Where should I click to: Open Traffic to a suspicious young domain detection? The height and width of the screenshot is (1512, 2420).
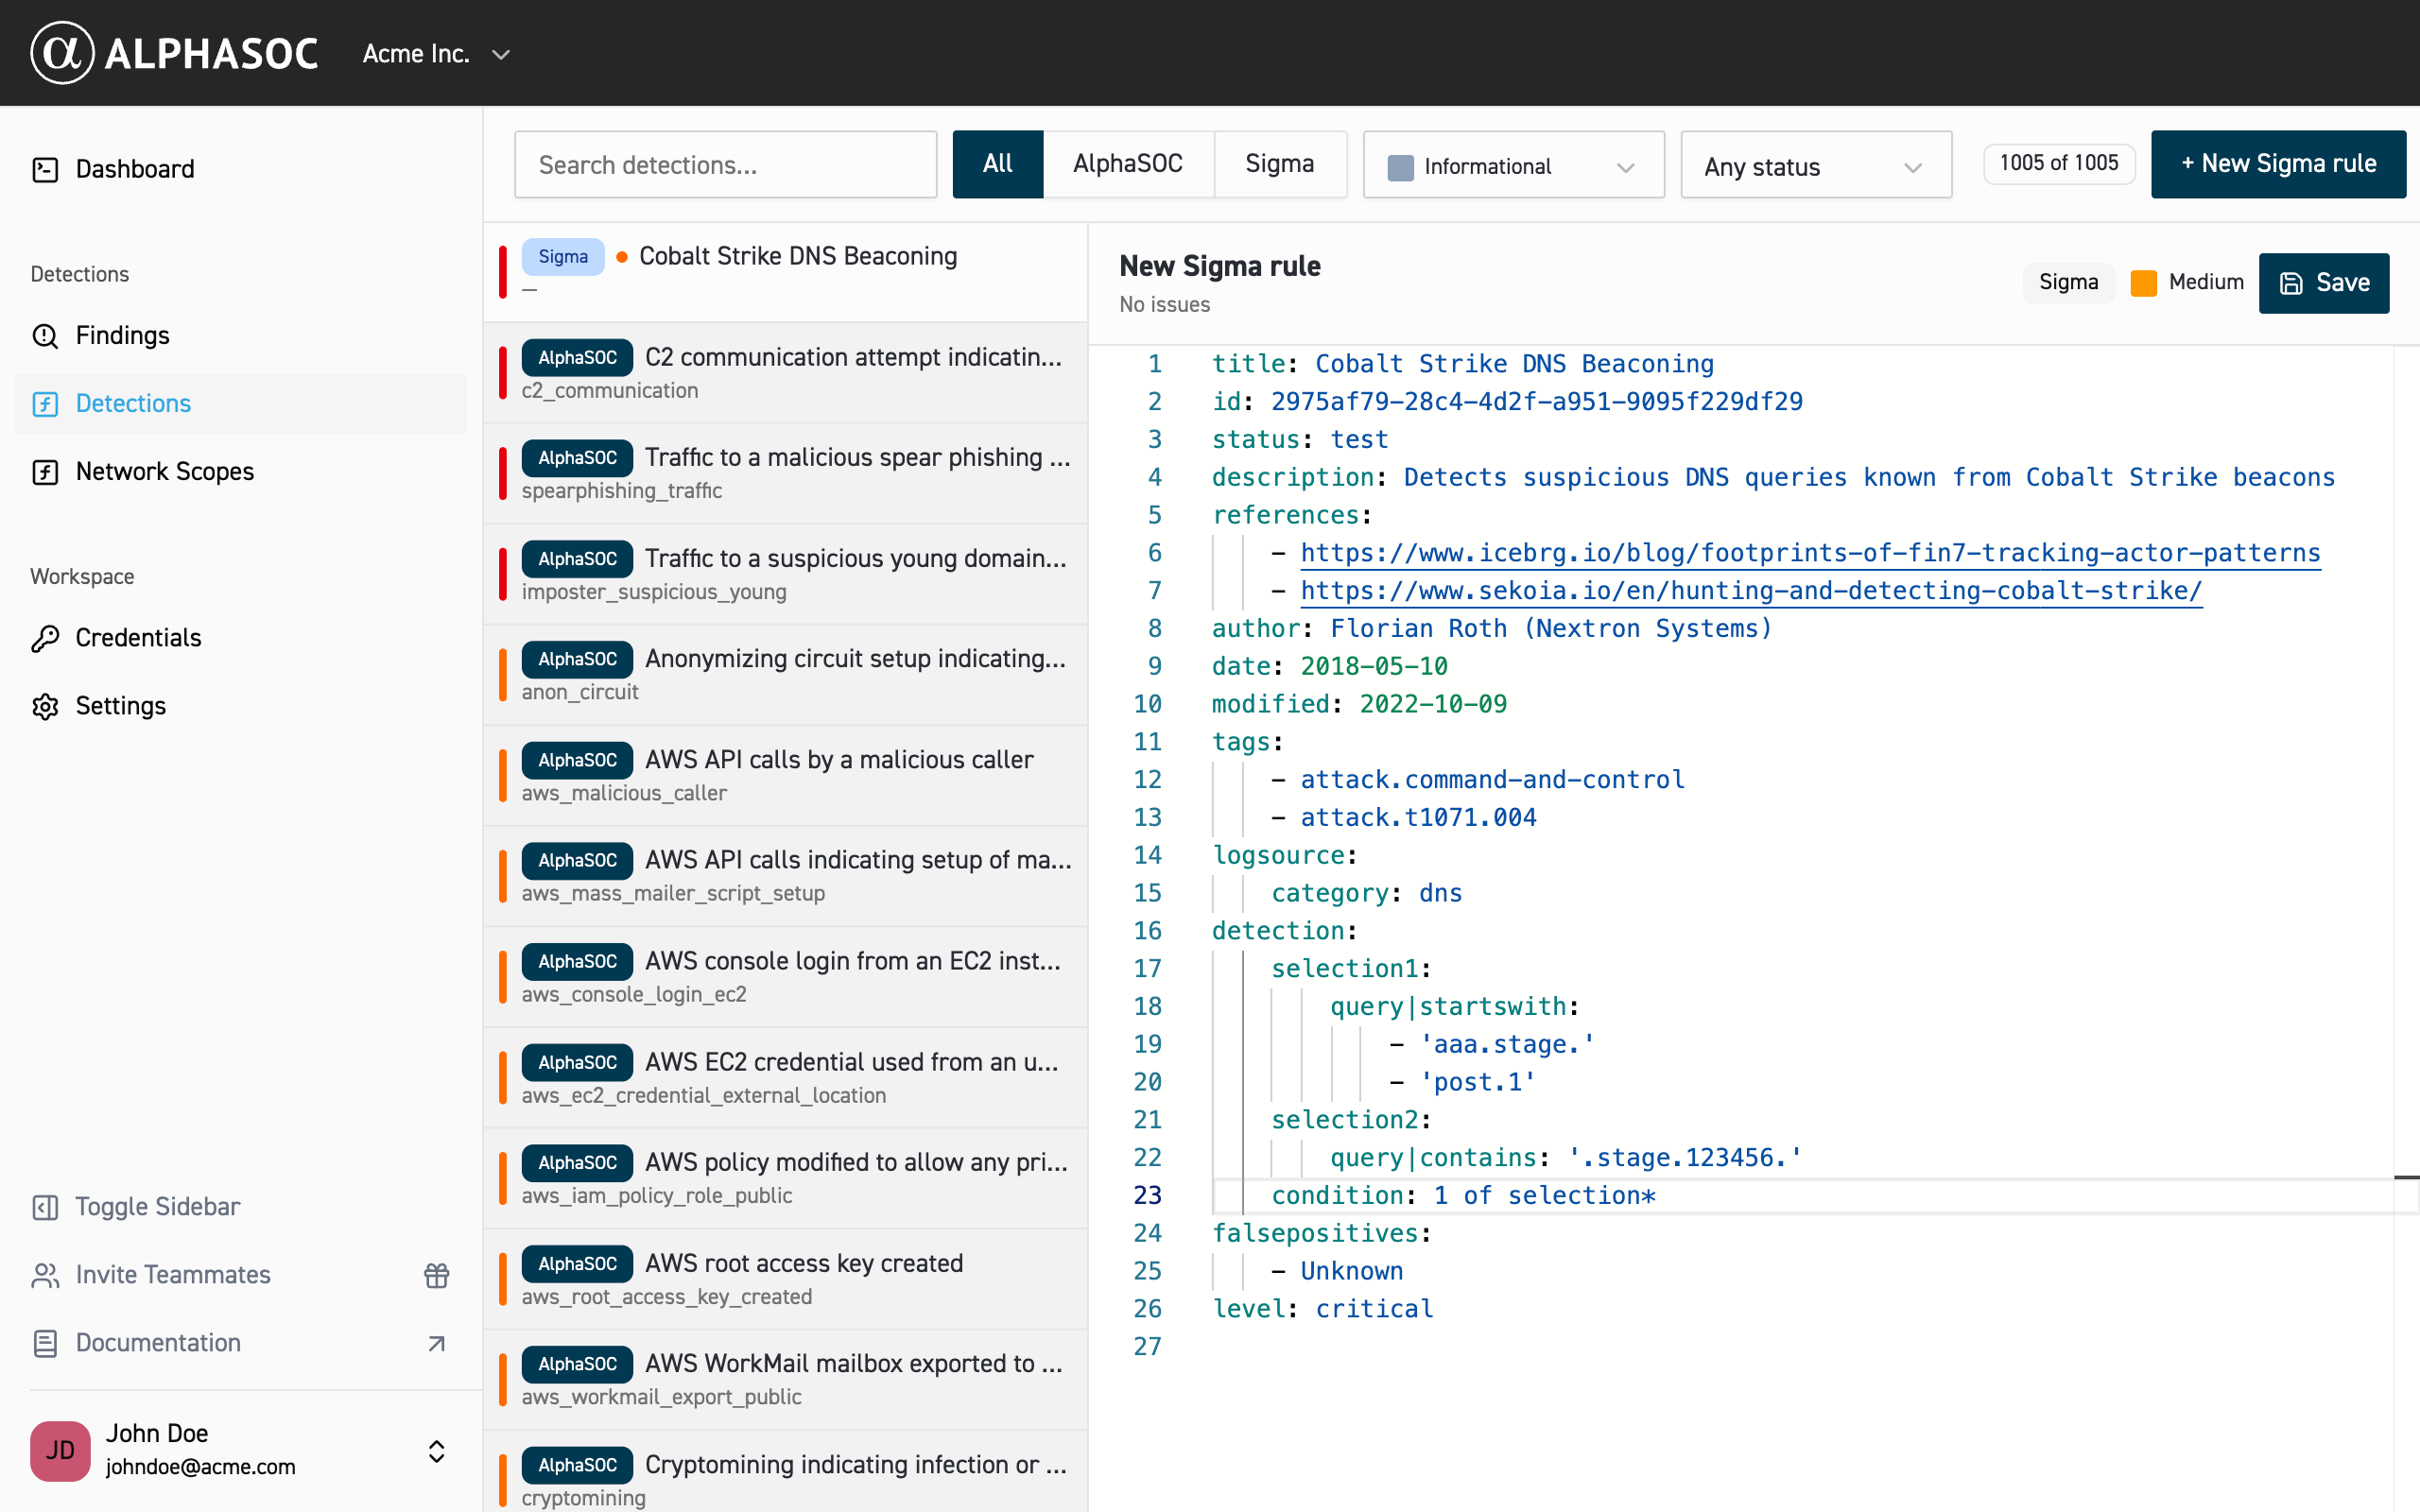(x=785, y=574)
